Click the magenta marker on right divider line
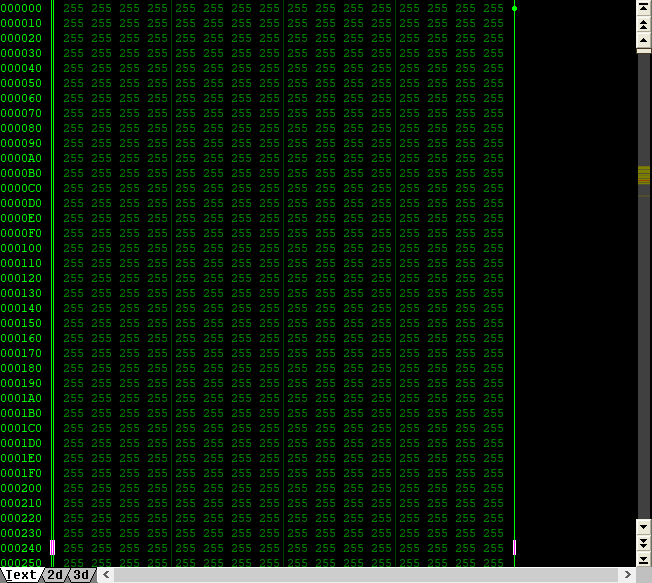Screen dimensions: 652x583 click(x=514, y=548)
